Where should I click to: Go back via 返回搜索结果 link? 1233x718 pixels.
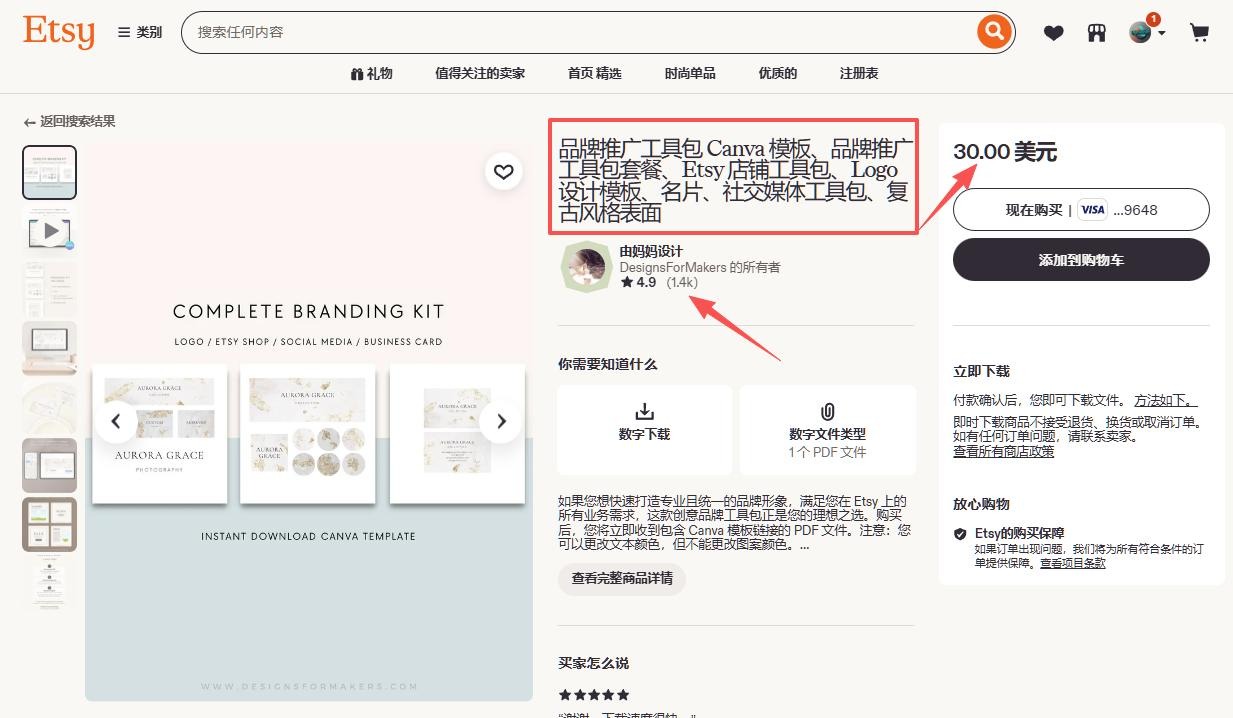[69, 121]
